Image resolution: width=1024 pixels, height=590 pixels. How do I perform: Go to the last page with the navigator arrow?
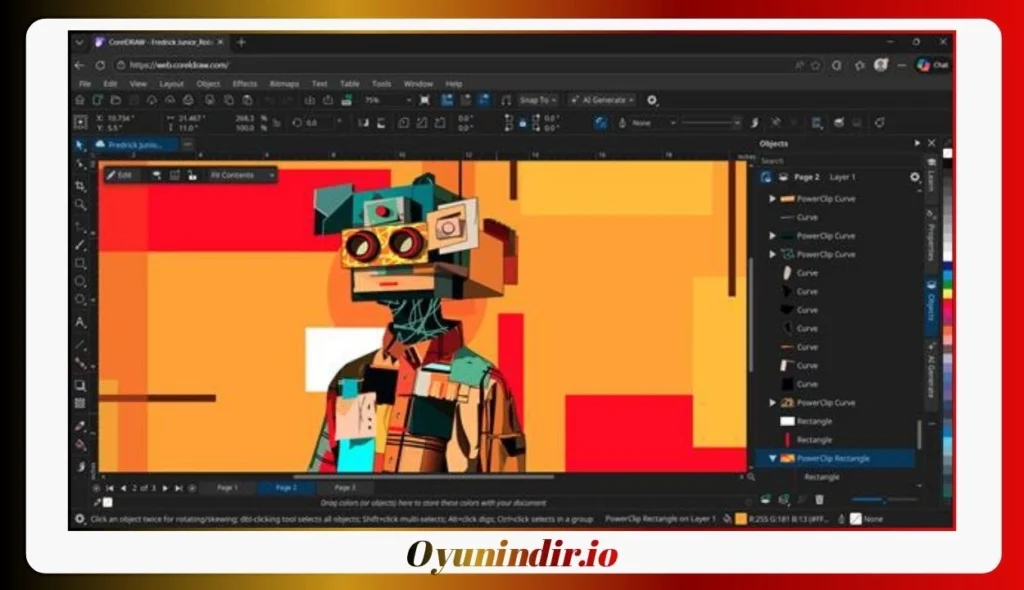coord(178,488)
